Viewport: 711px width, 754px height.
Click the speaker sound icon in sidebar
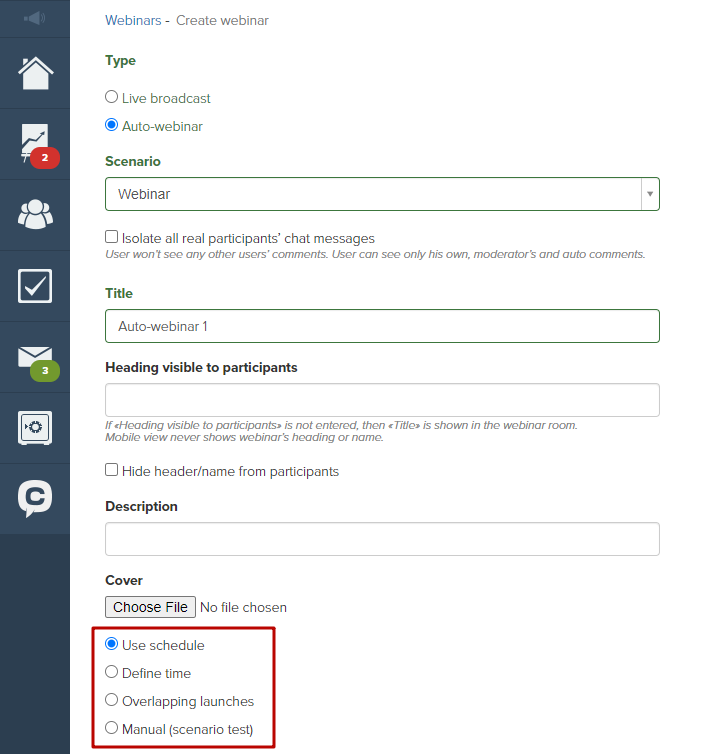click(x=35, y=18)
